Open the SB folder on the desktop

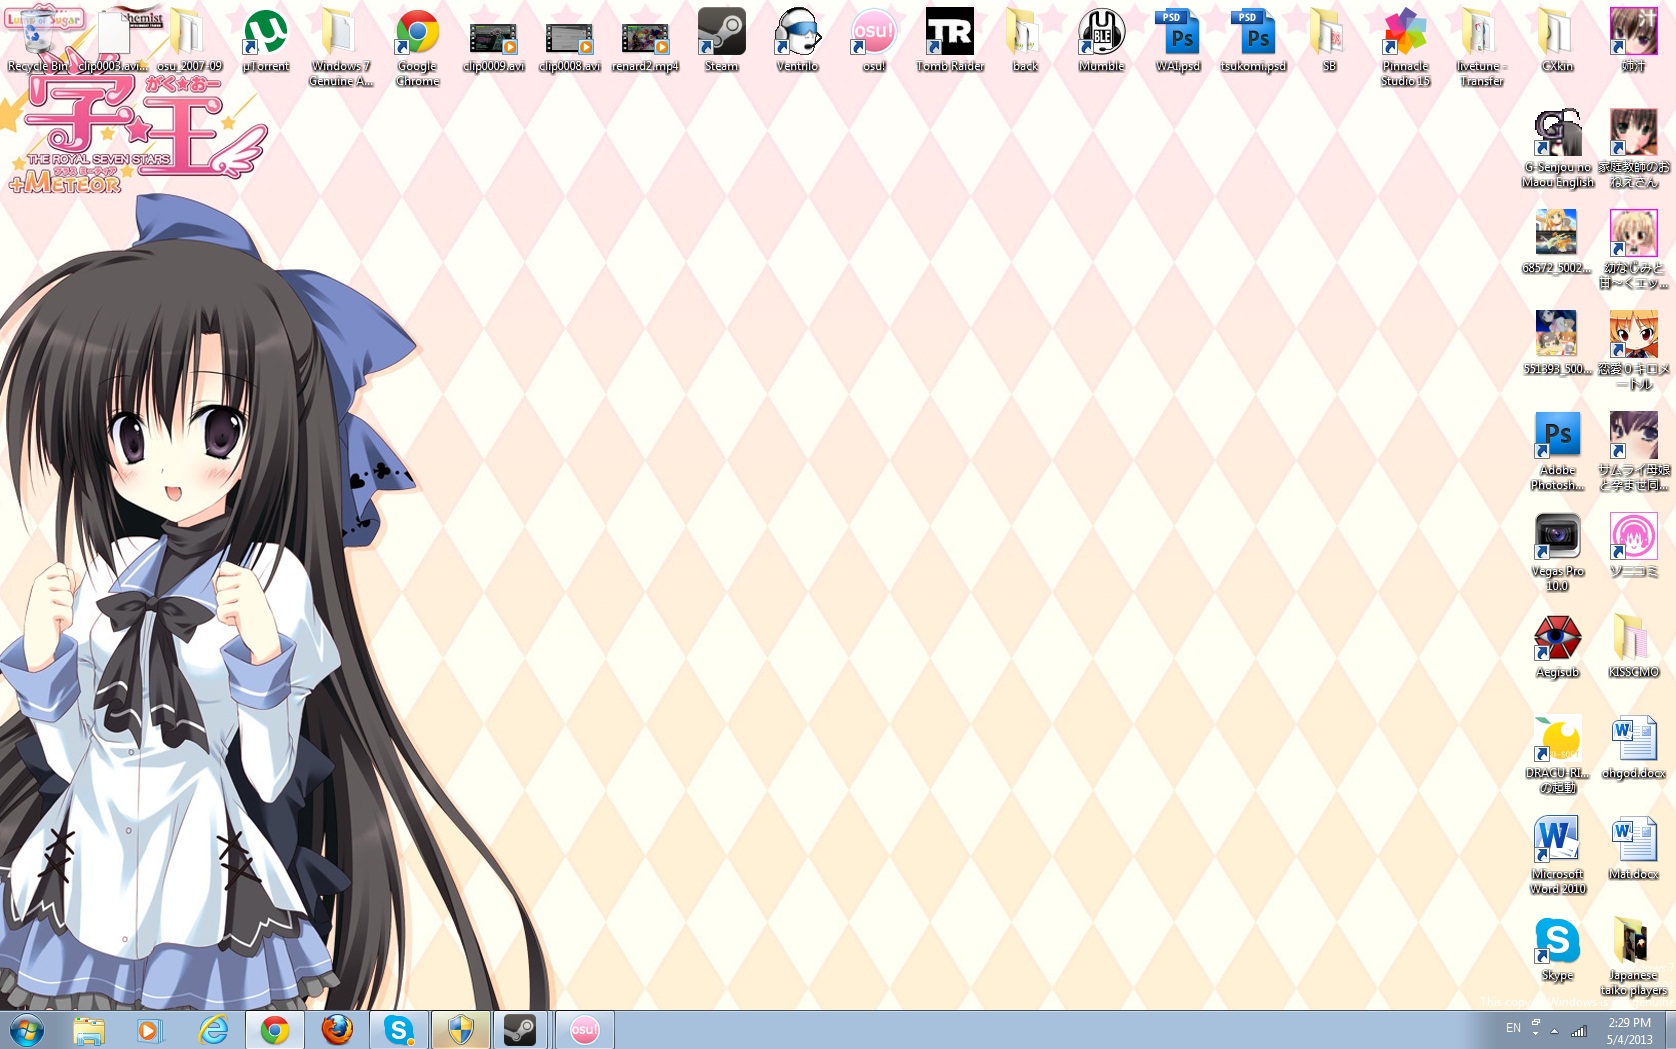click(1329, 40)
